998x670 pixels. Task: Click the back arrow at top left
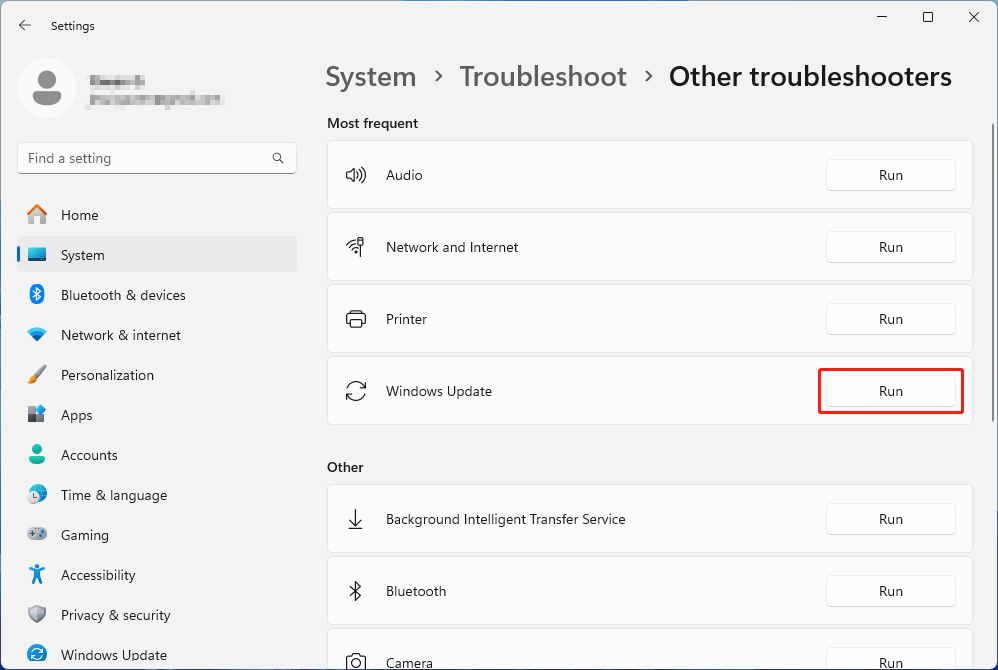tap(25, 25)
